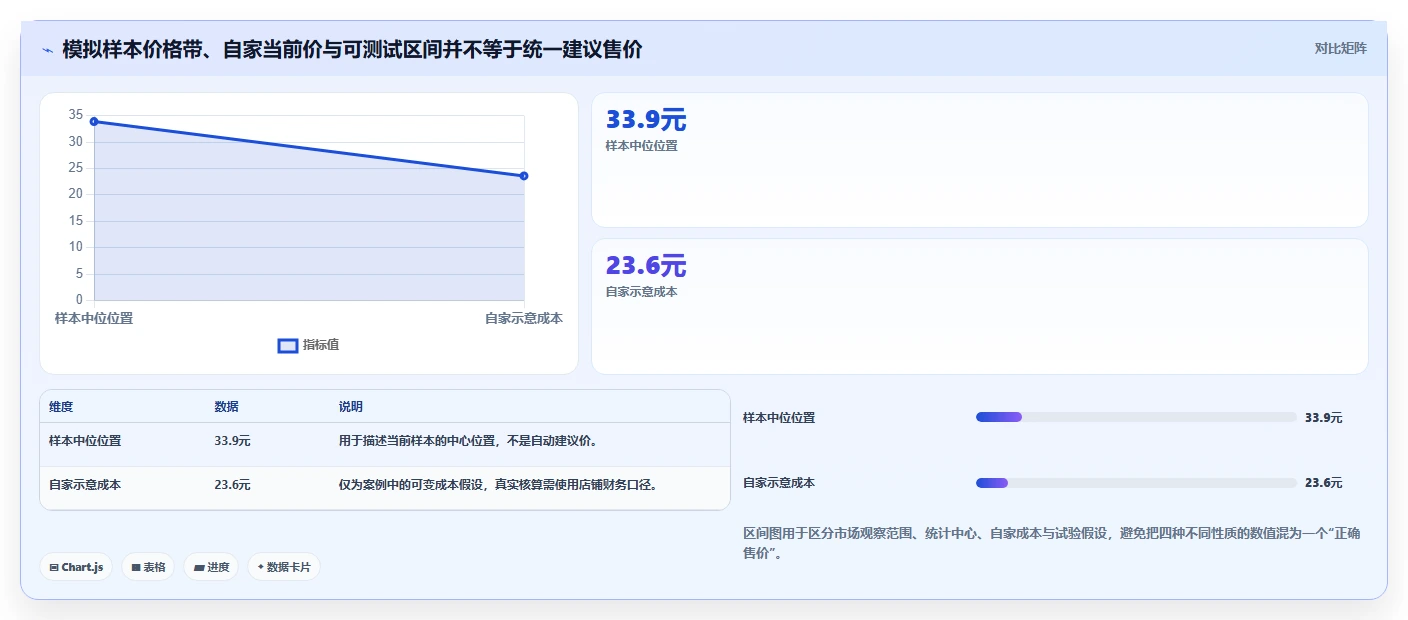1408x620 pixels.
Task: Click the 说明 table column header
Action: click(351, 407)
